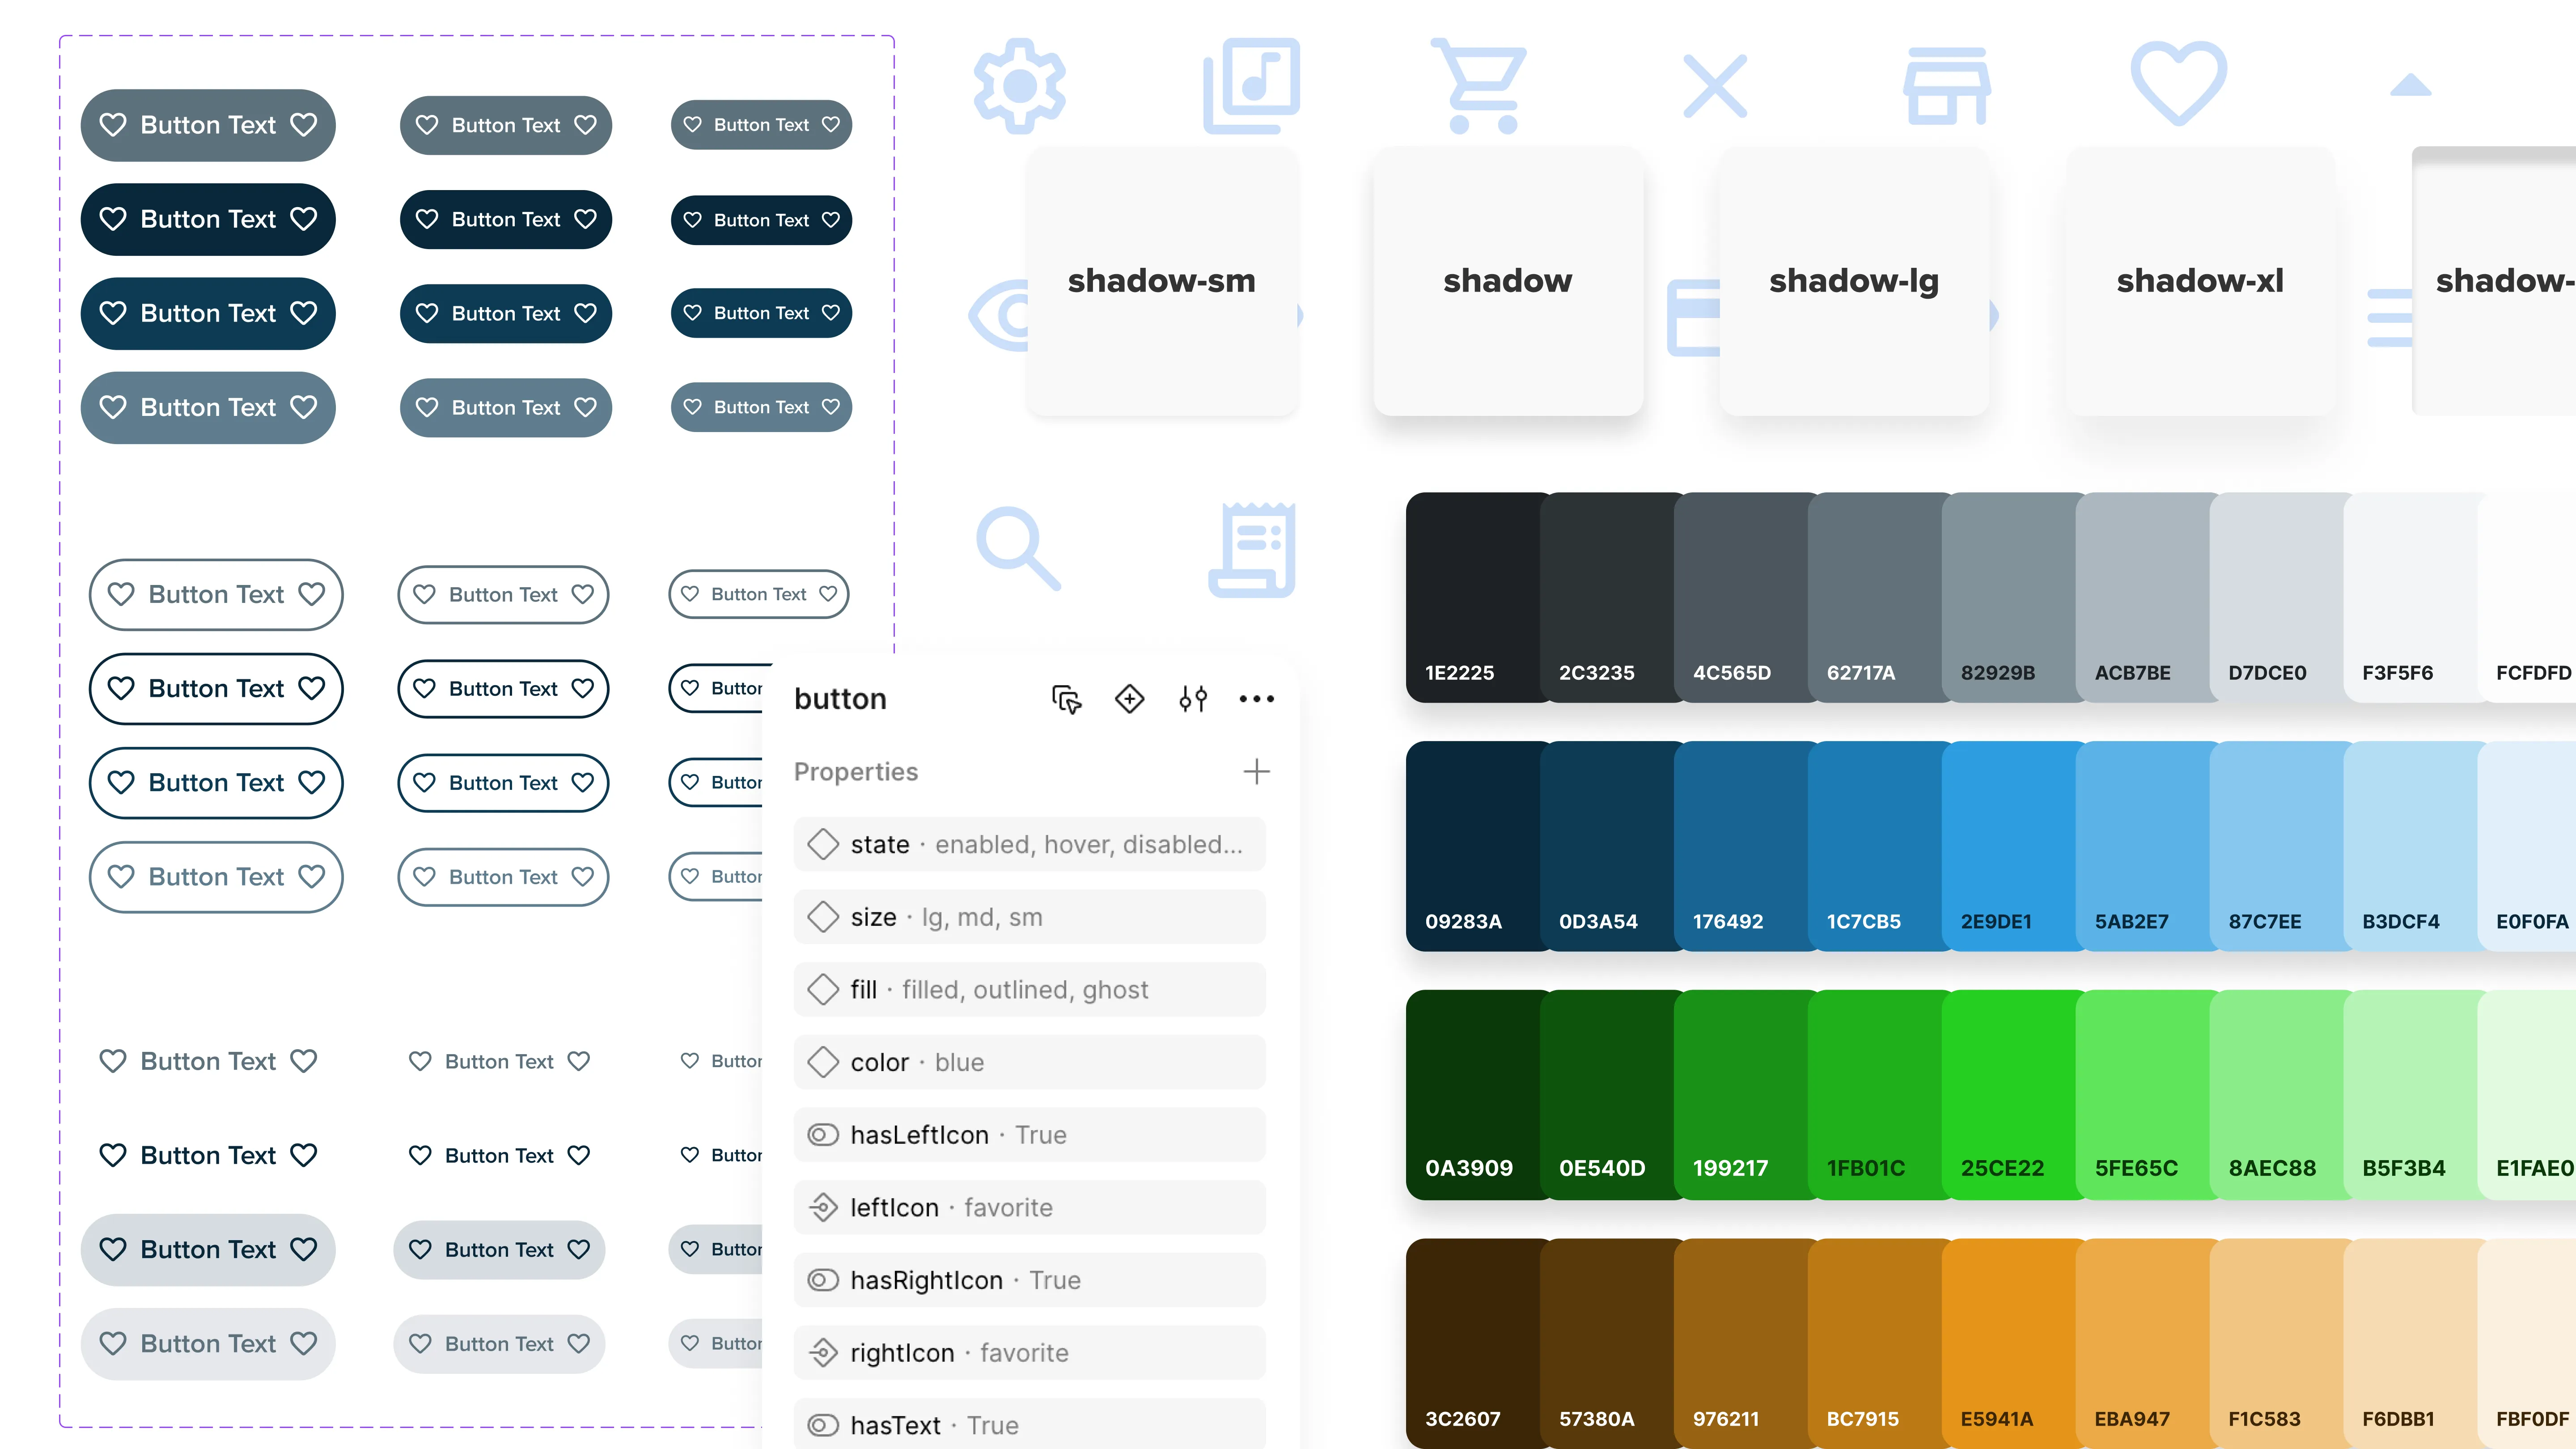Image resolution: width=2576 pixels, height=1449 pixels.
Task: Open the properties adjust sliders icon
Action: click(x=1193, y=698)
